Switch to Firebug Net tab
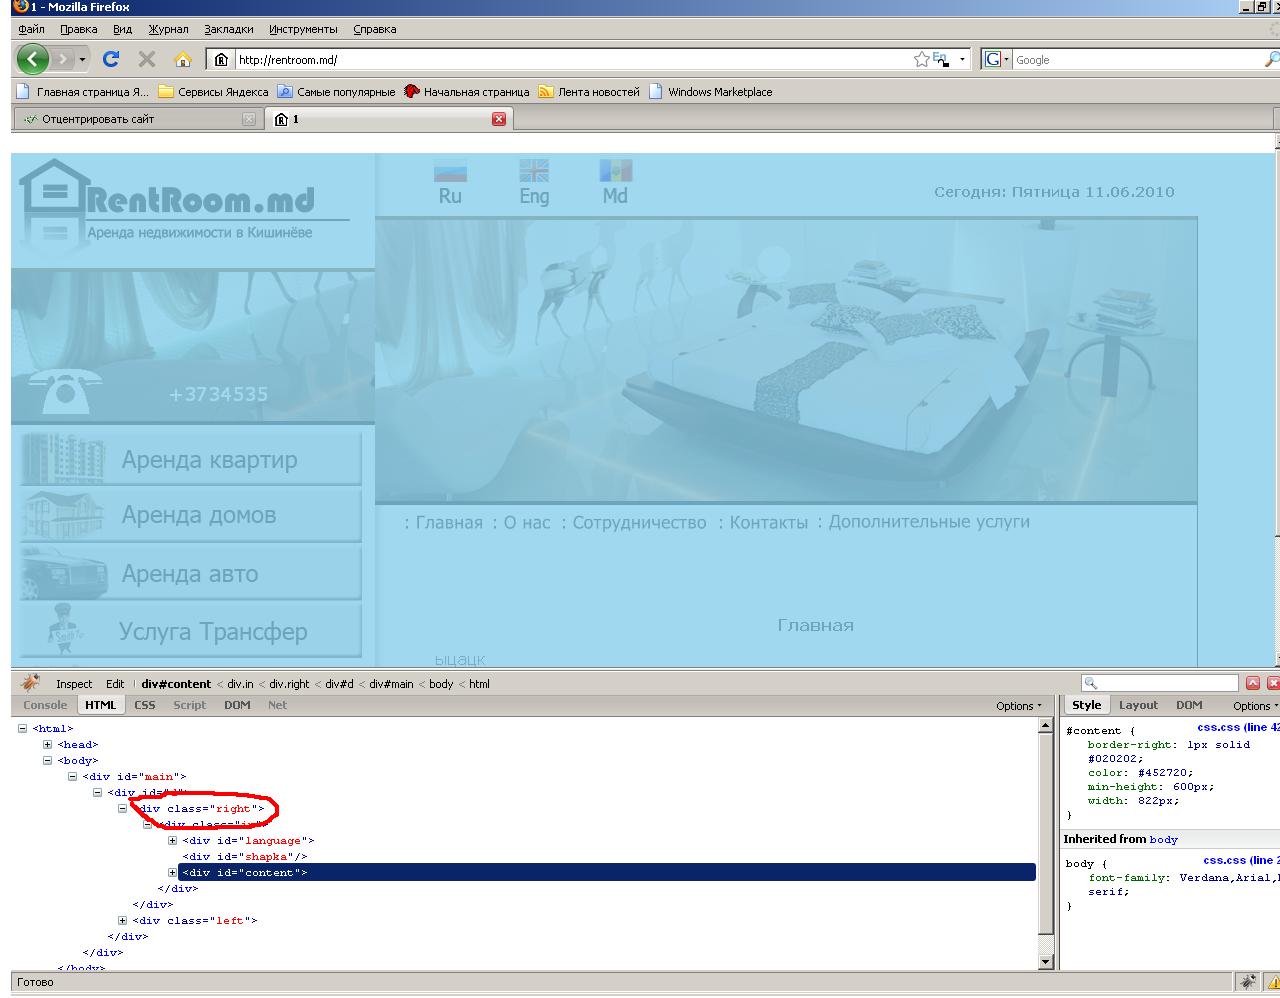 point(277,705)
